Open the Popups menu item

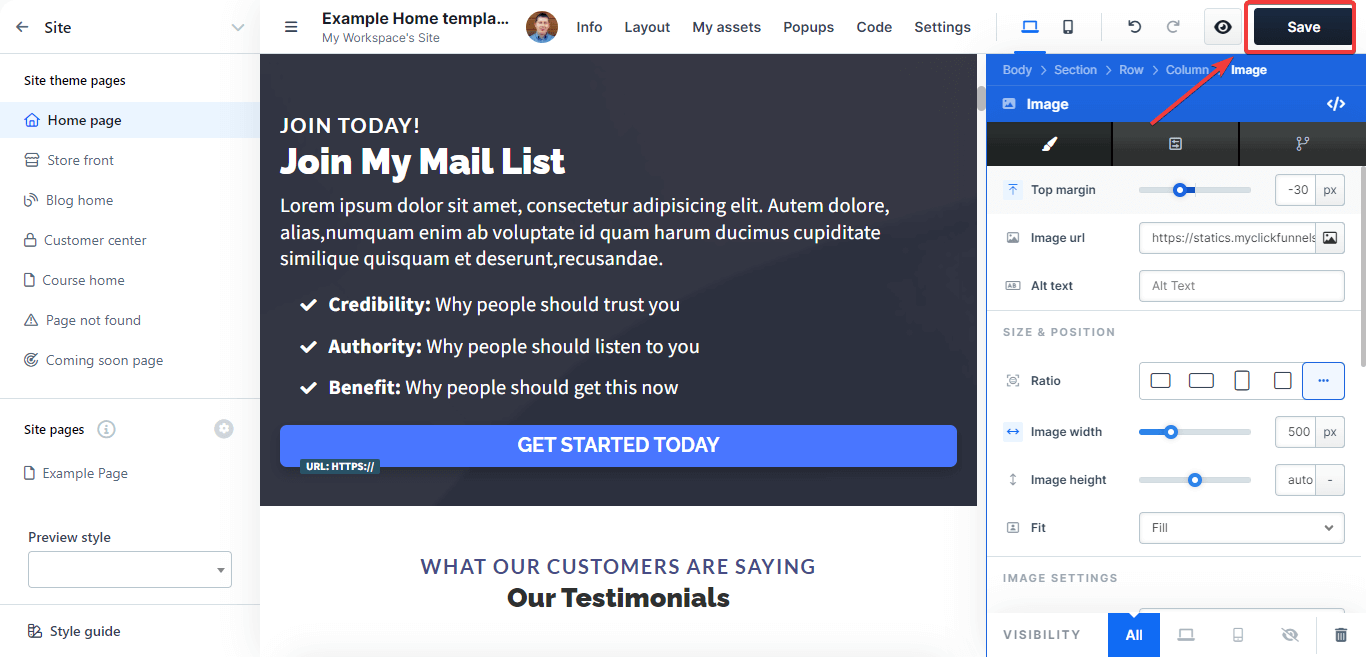click(808, 27)
